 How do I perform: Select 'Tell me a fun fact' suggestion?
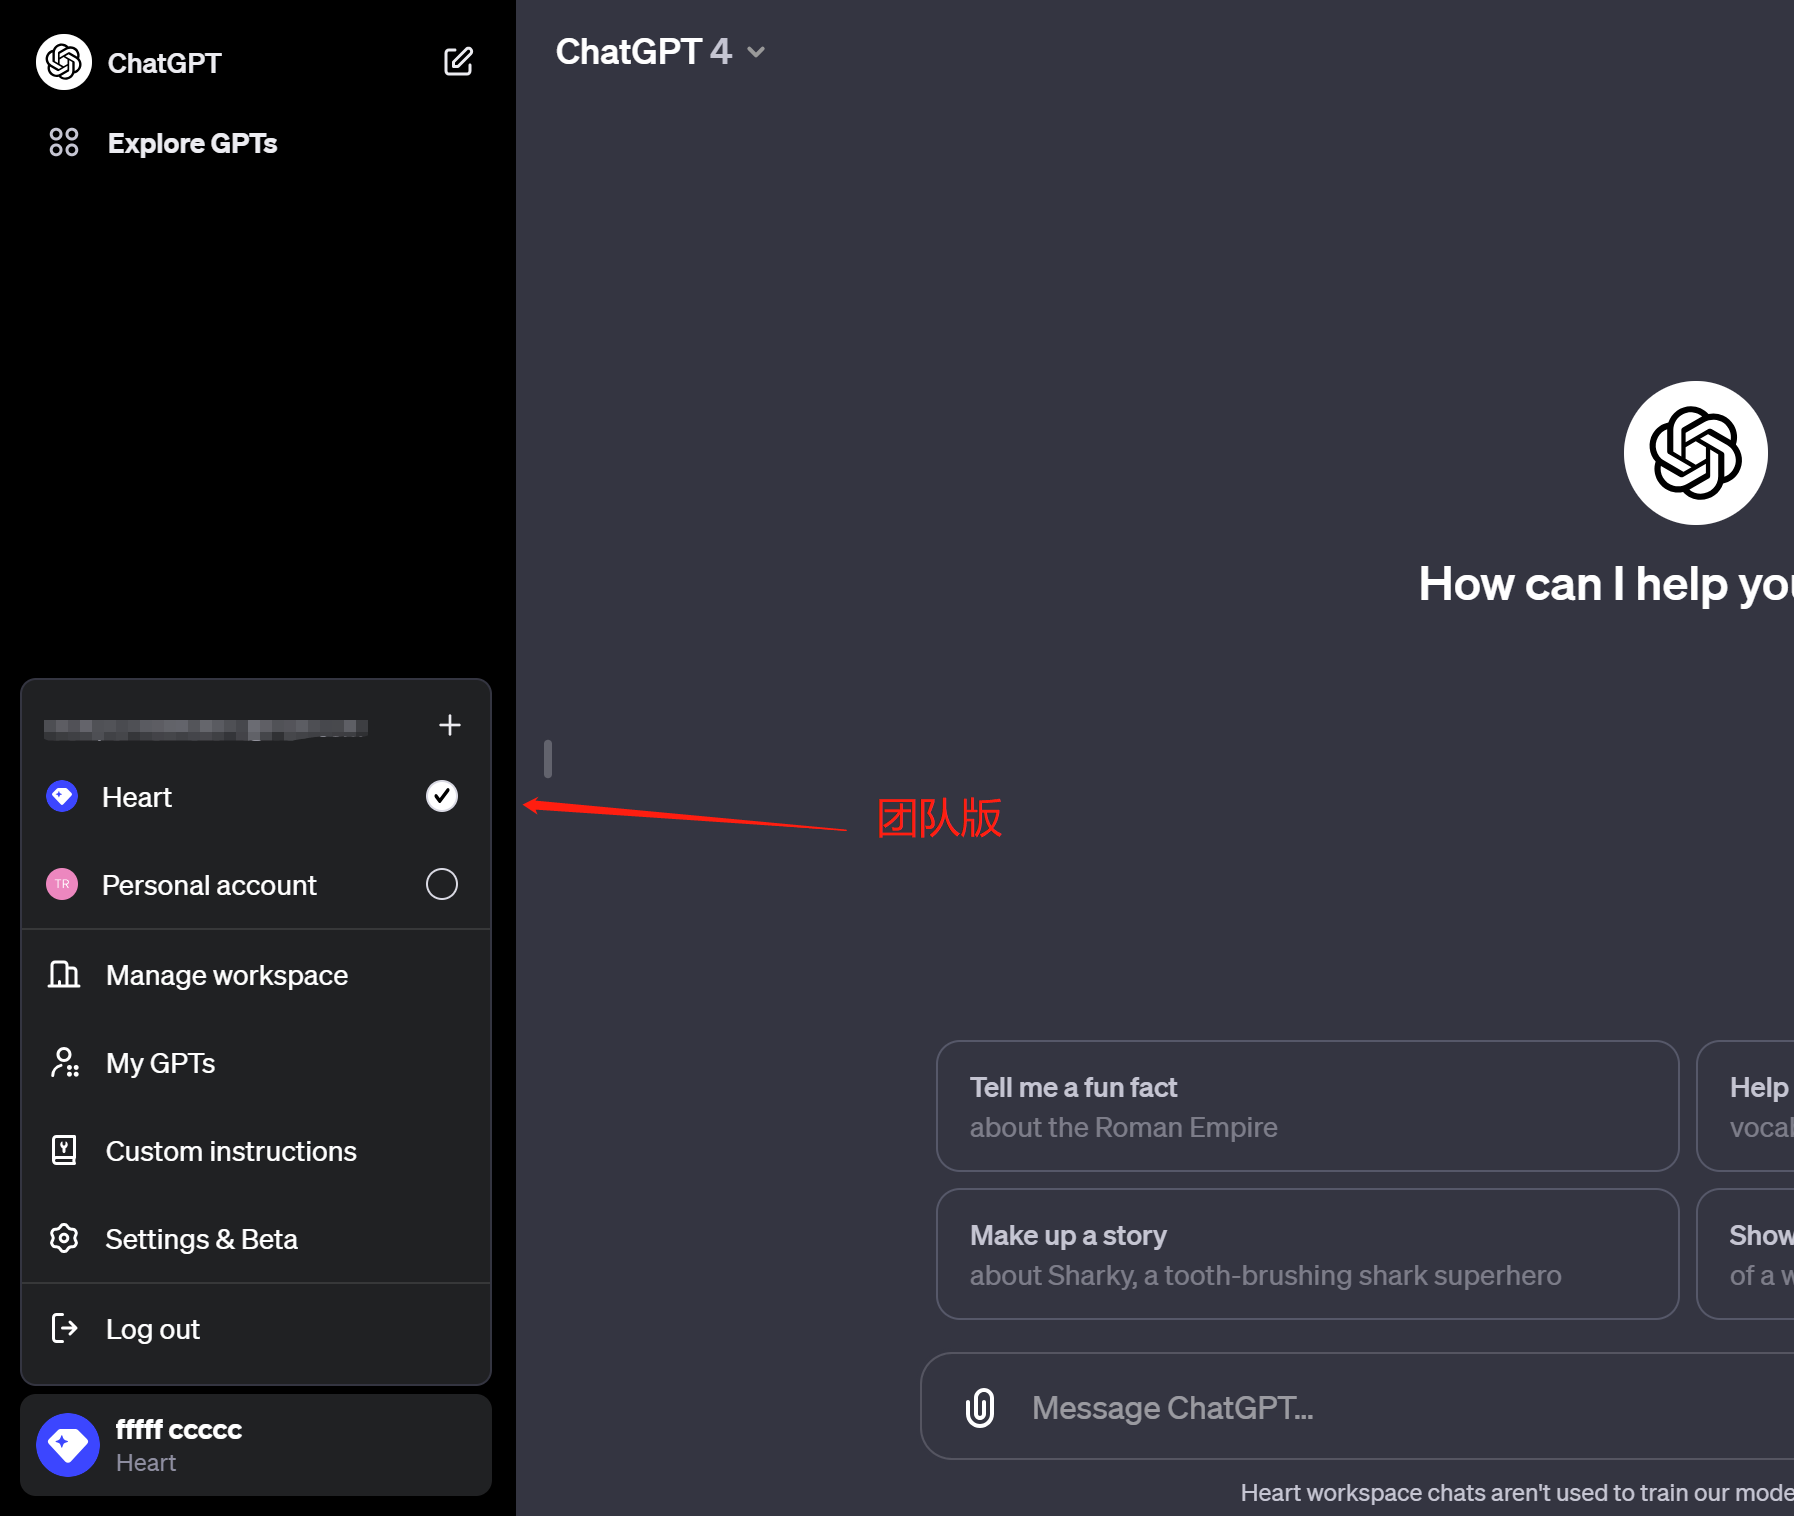click(x=1307, y=1106)
